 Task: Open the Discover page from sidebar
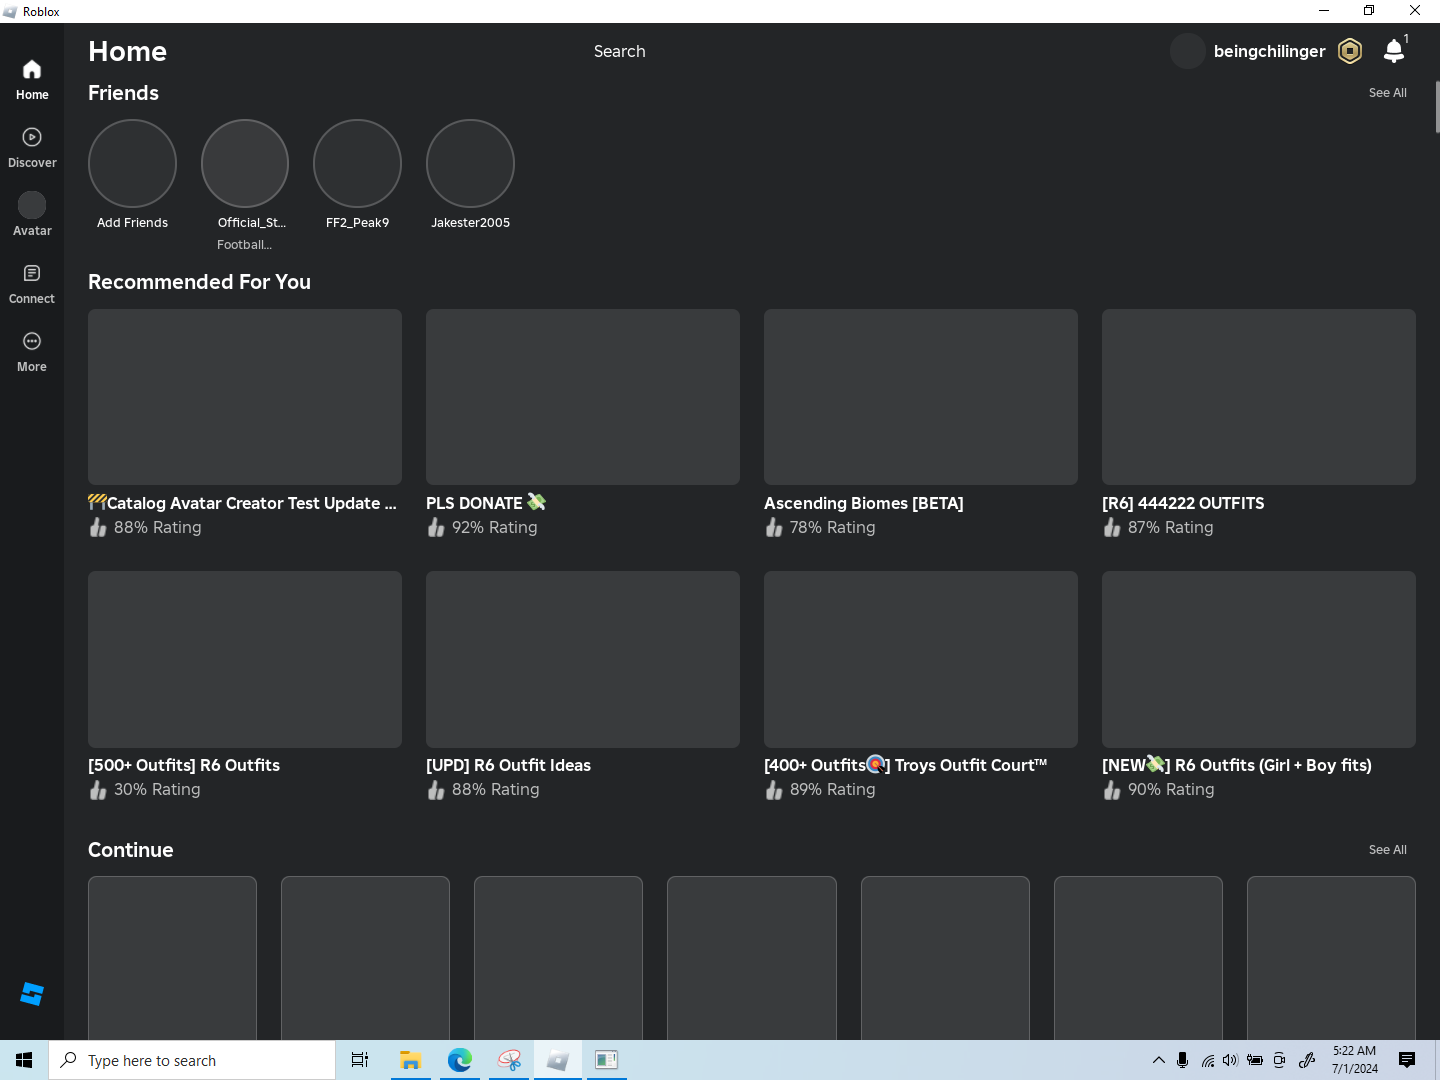click(x=32, y=148)
